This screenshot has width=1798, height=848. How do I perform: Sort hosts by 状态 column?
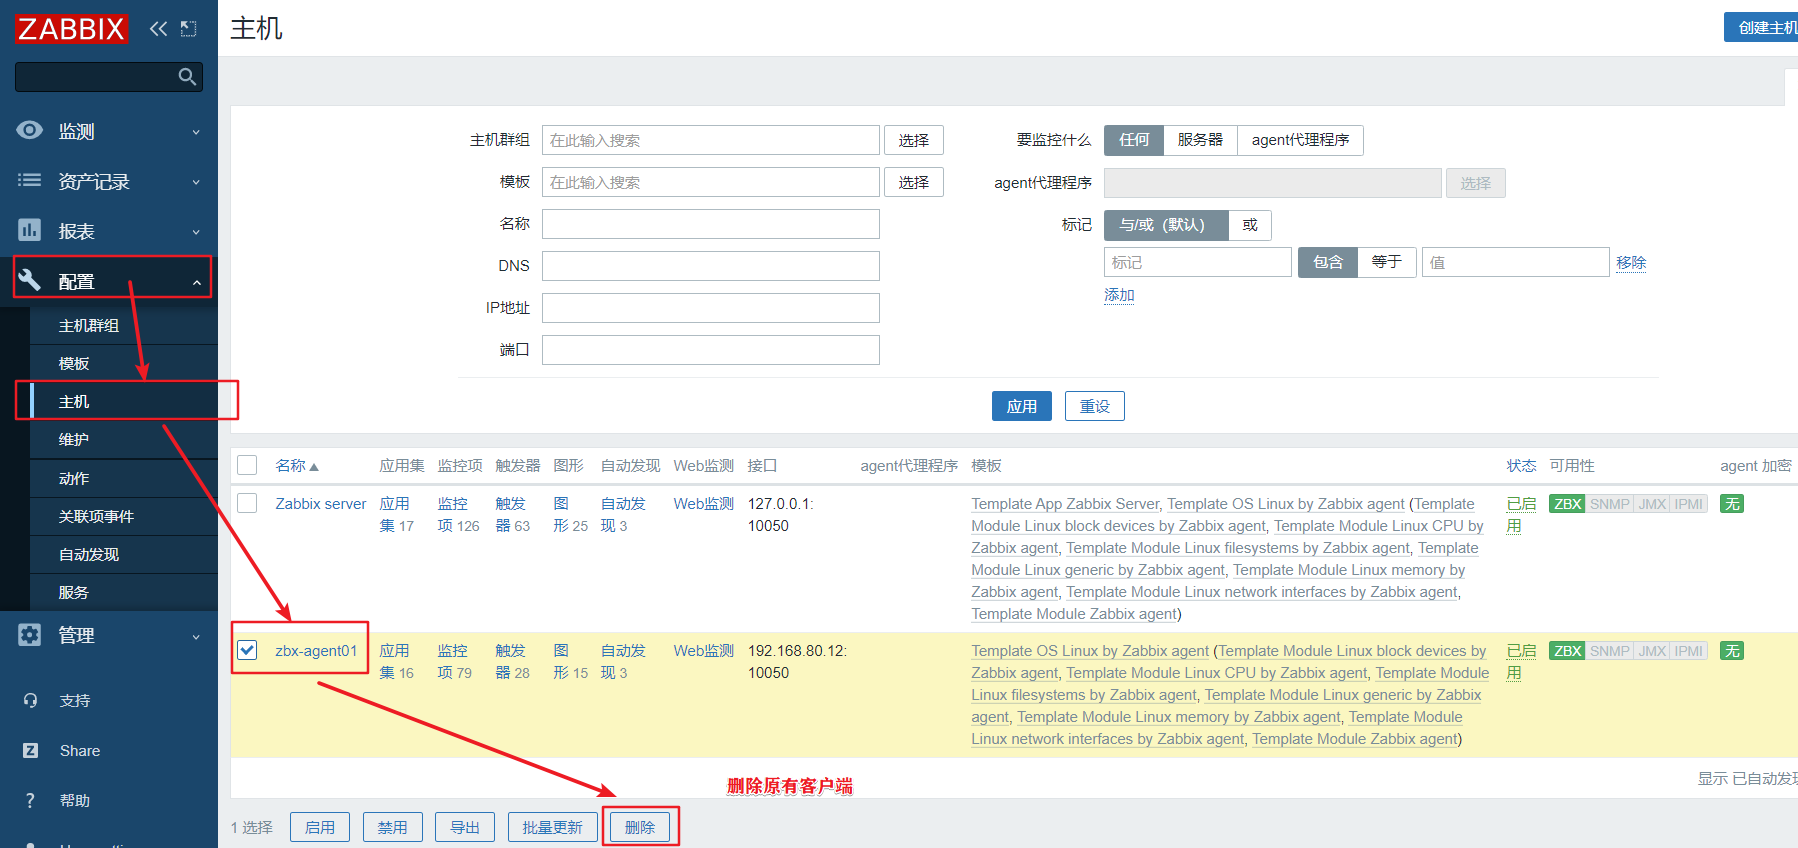(1521, 466)
